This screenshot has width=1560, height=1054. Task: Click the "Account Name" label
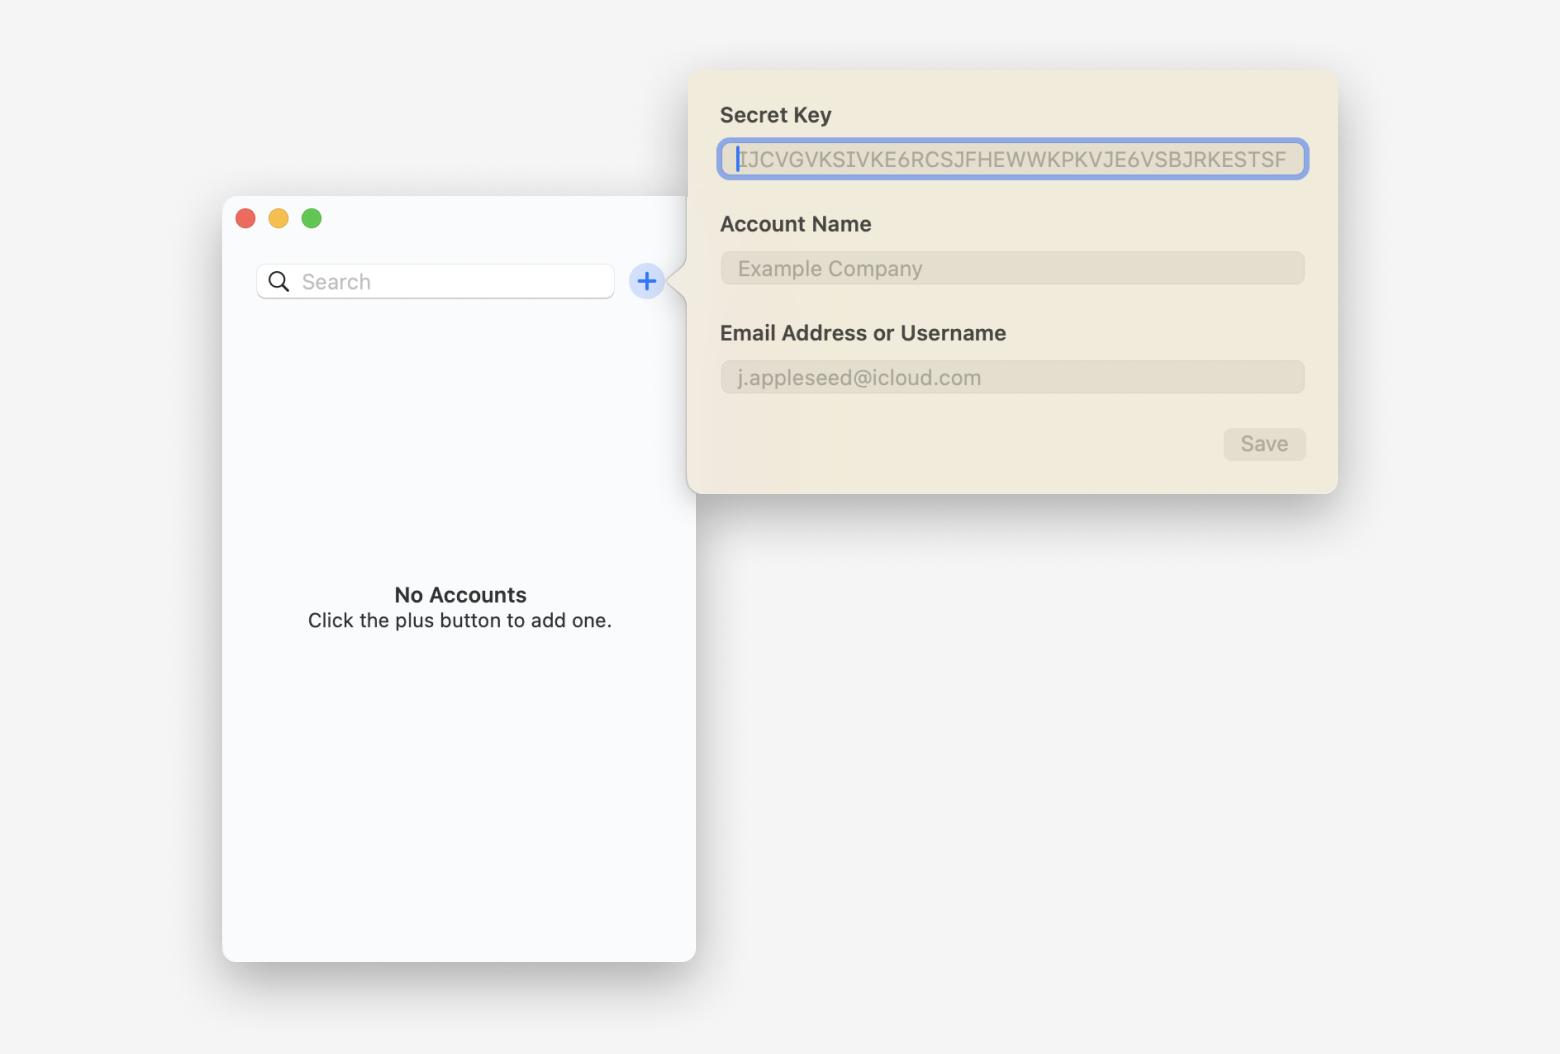795,224
